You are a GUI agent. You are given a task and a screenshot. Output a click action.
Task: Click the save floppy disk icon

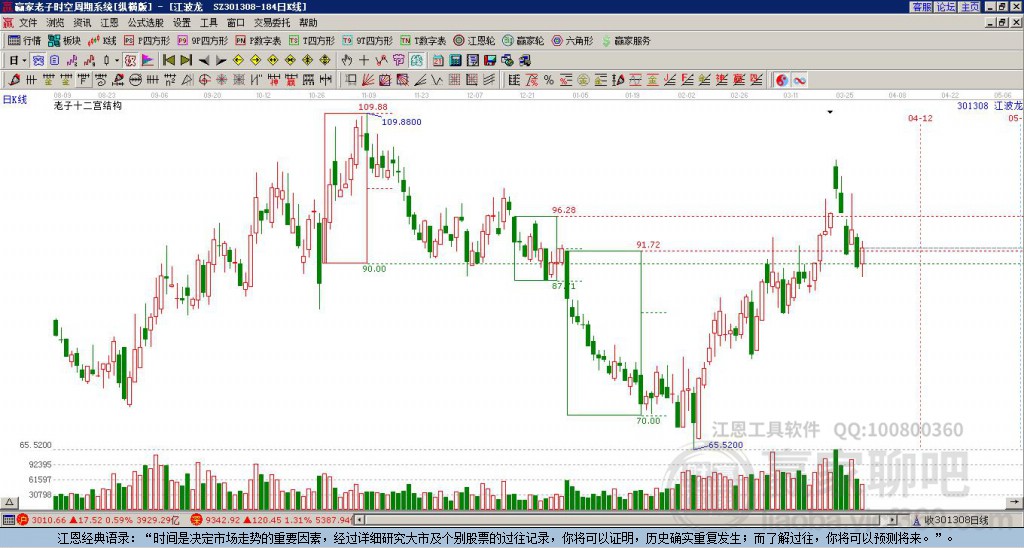click(490, 61)
